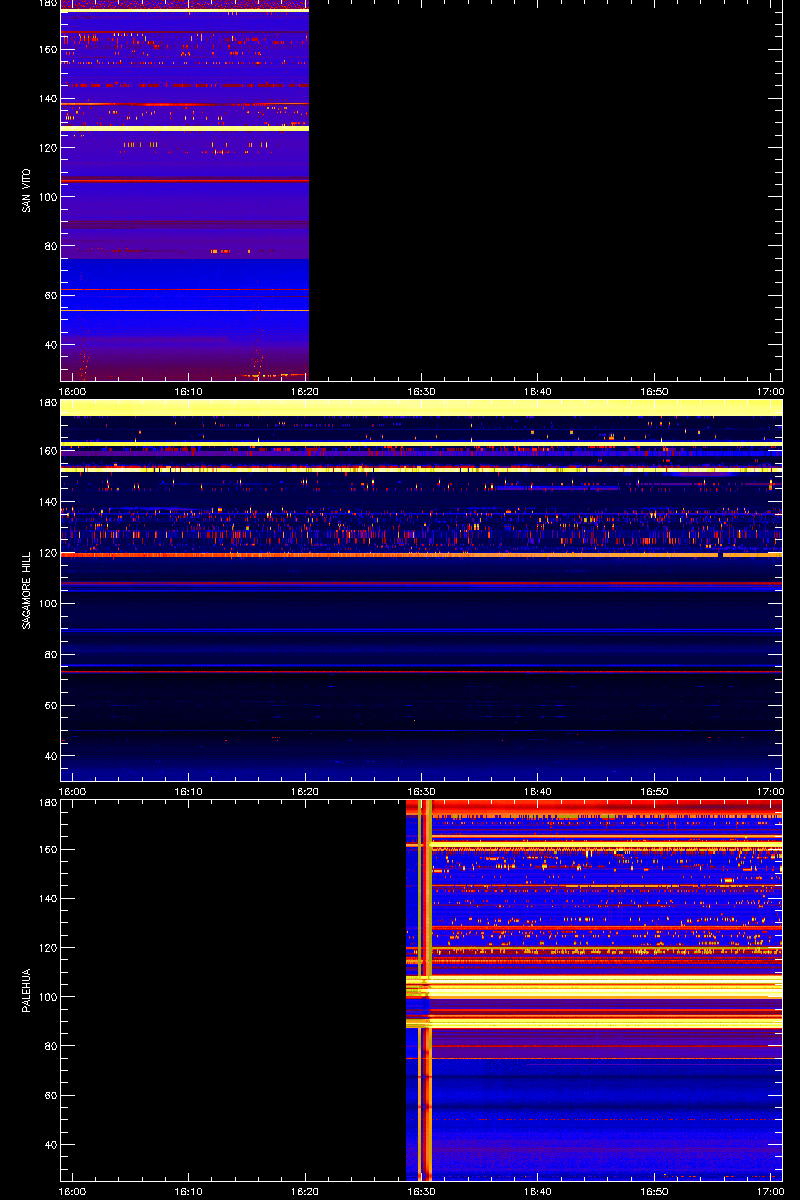The width and height of the screenshot is (800, 1200).
Task: Select the Sagamore Hill spectrogram data panel
Action: [421, 590]
